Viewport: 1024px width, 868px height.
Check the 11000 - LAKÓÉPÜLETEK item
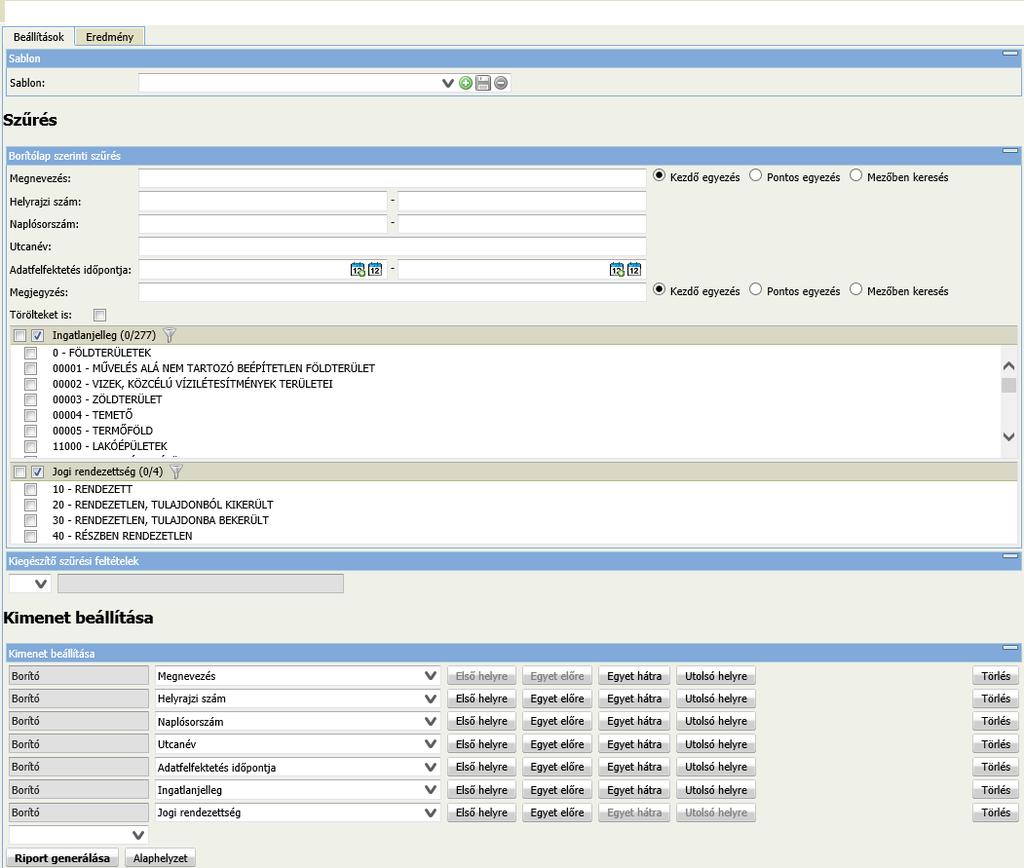[x=31, y=447]
